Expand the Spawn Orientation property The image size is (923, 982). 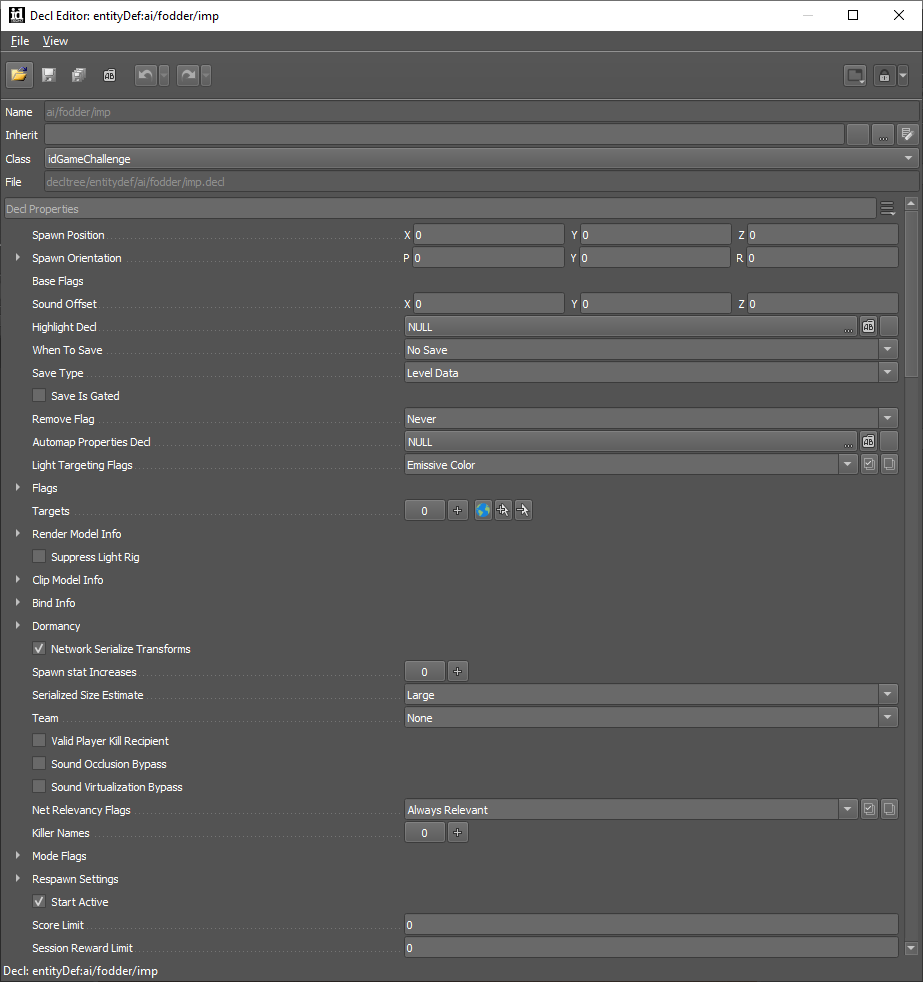click(18, 257)
